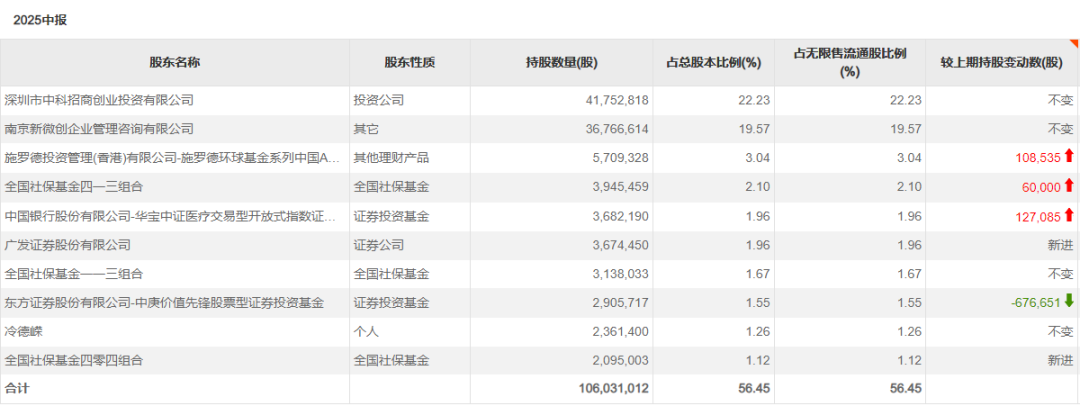This screenshot has width=1080, height=406.
Task: Click the holding quantity 3,945,459
Action: click(x=619, y=187)
